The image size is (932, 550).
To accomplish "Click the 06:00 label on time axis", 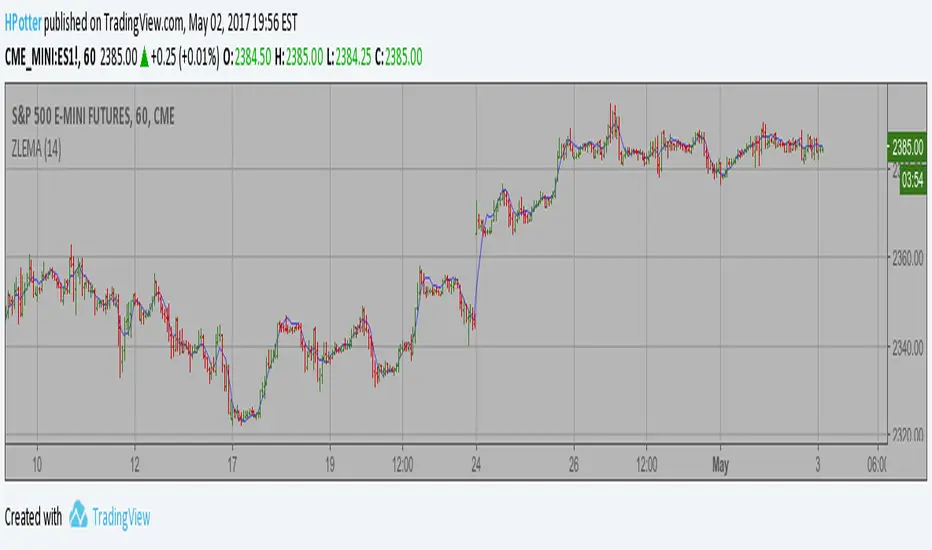I will [x=877, y=464].
